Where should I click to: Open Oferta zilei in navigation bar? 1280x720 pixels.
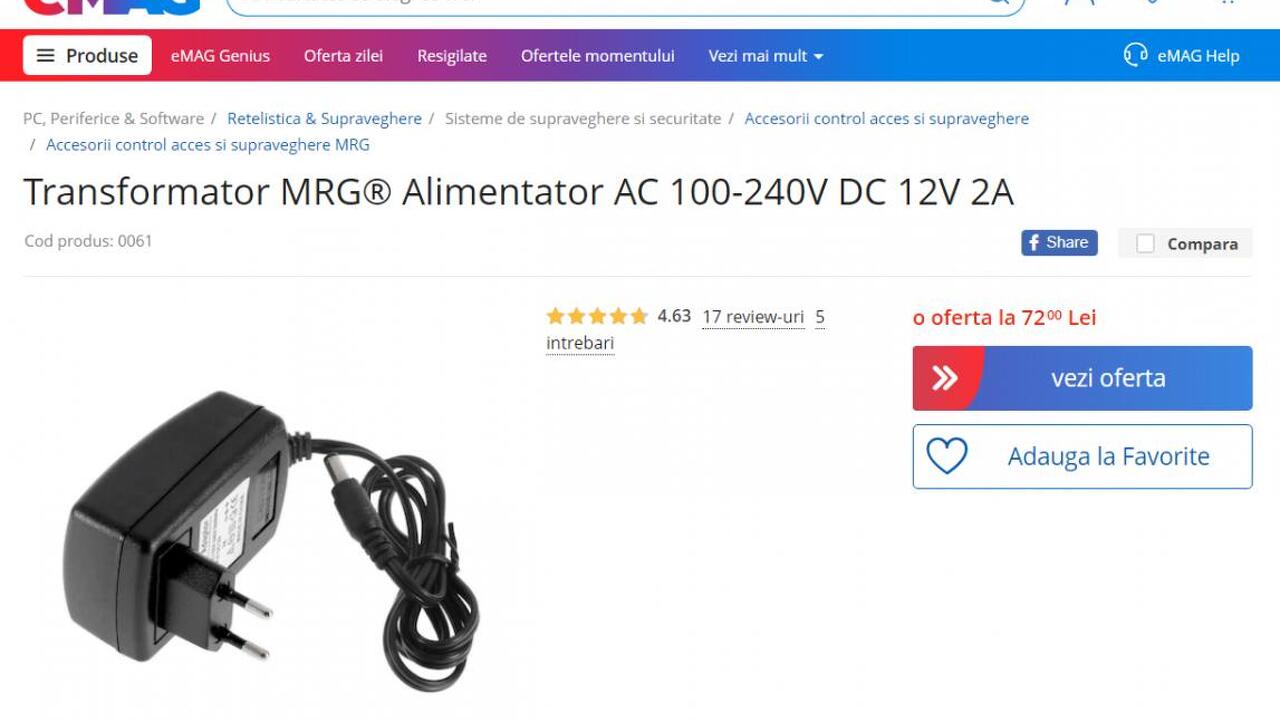coord(343,56)
